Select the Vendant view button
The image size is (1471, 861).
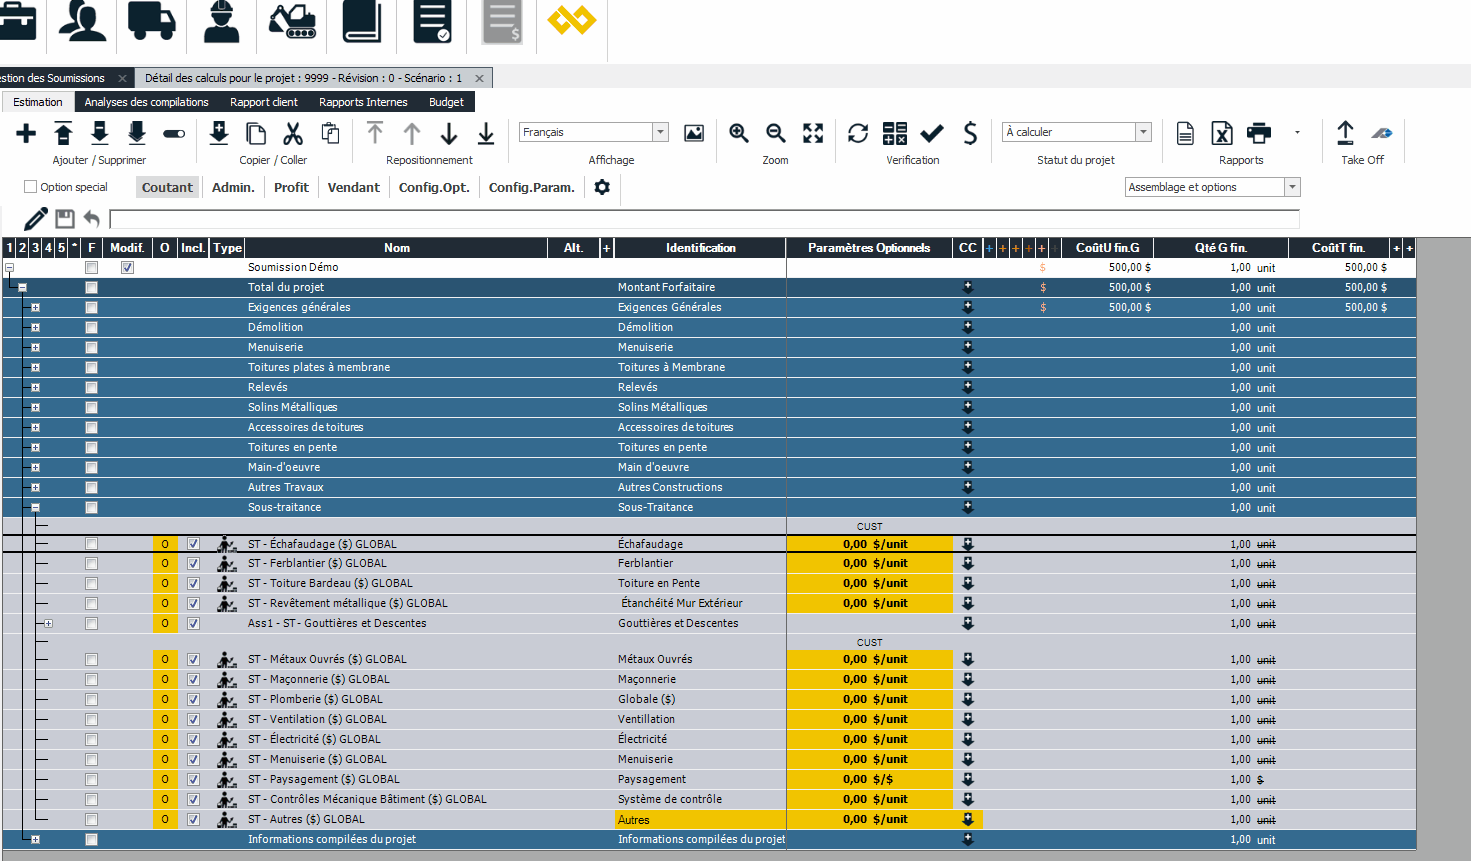[354, 187]
